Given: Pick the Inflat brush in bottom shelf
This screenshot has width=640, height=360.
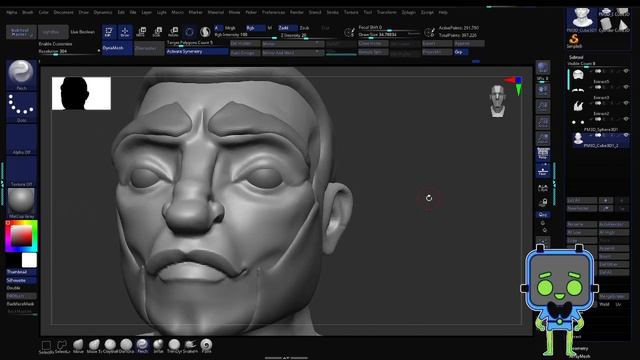Looking at the screenshot, I should click(158, 346).
